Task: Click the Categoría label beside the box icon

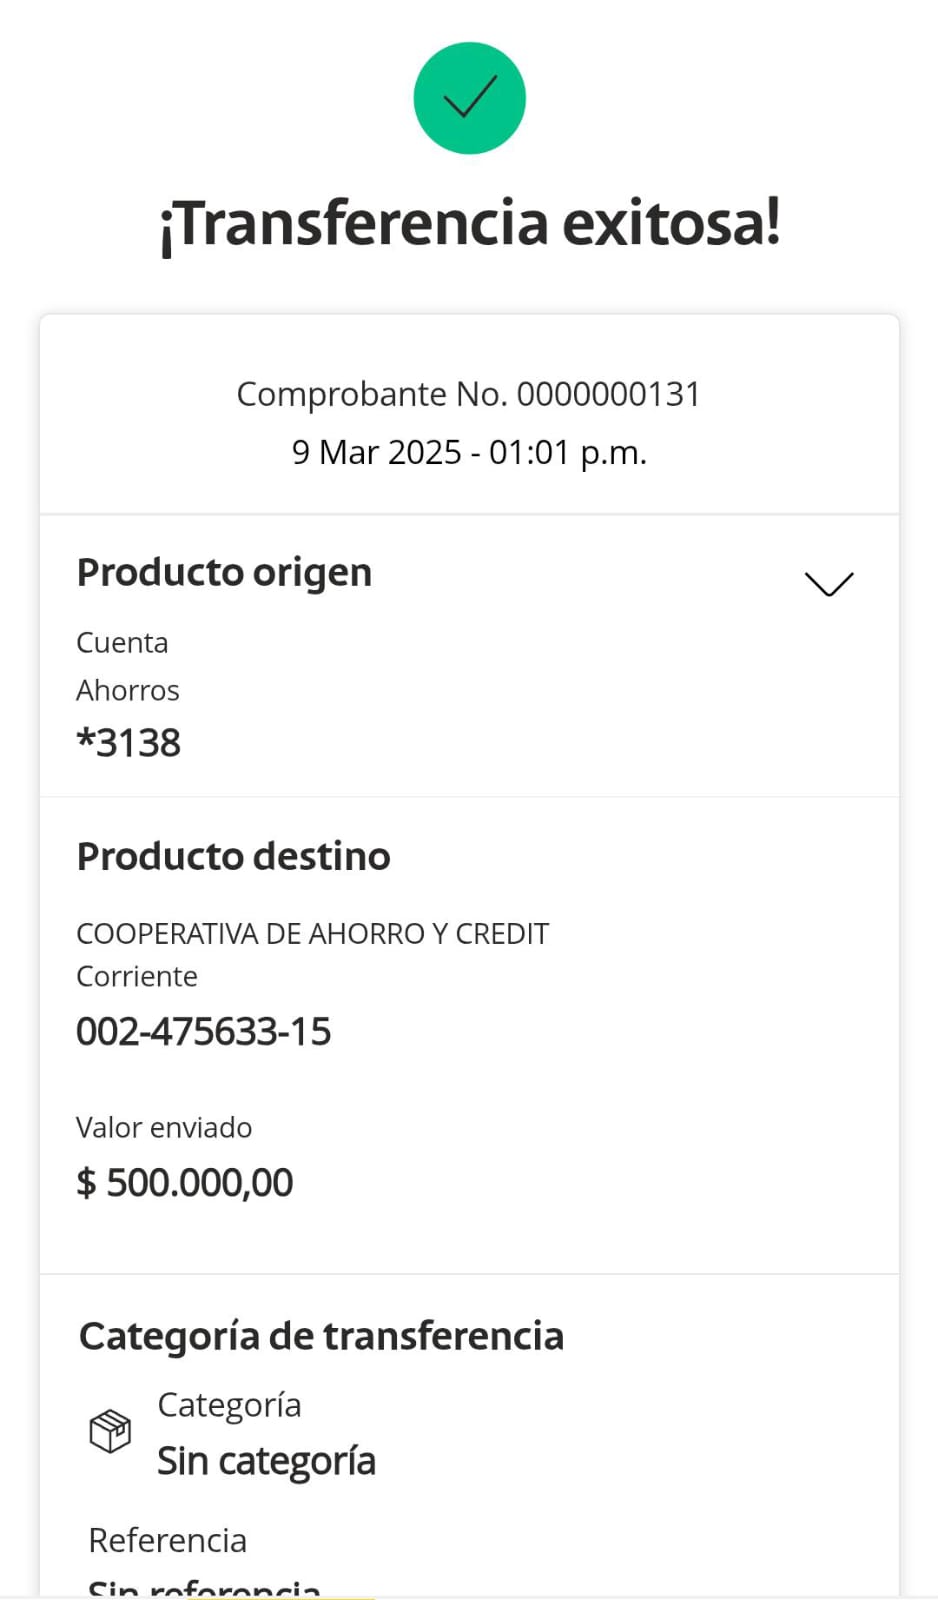Action: point(229,1405)
